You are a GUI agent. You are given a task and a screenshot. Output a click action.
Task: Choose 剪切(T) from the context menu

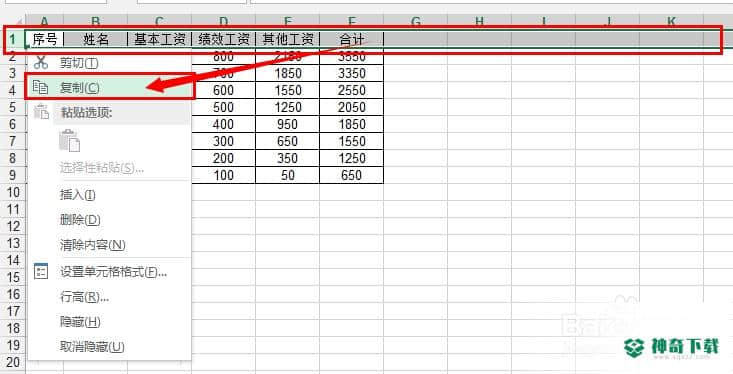pos(79,63)
